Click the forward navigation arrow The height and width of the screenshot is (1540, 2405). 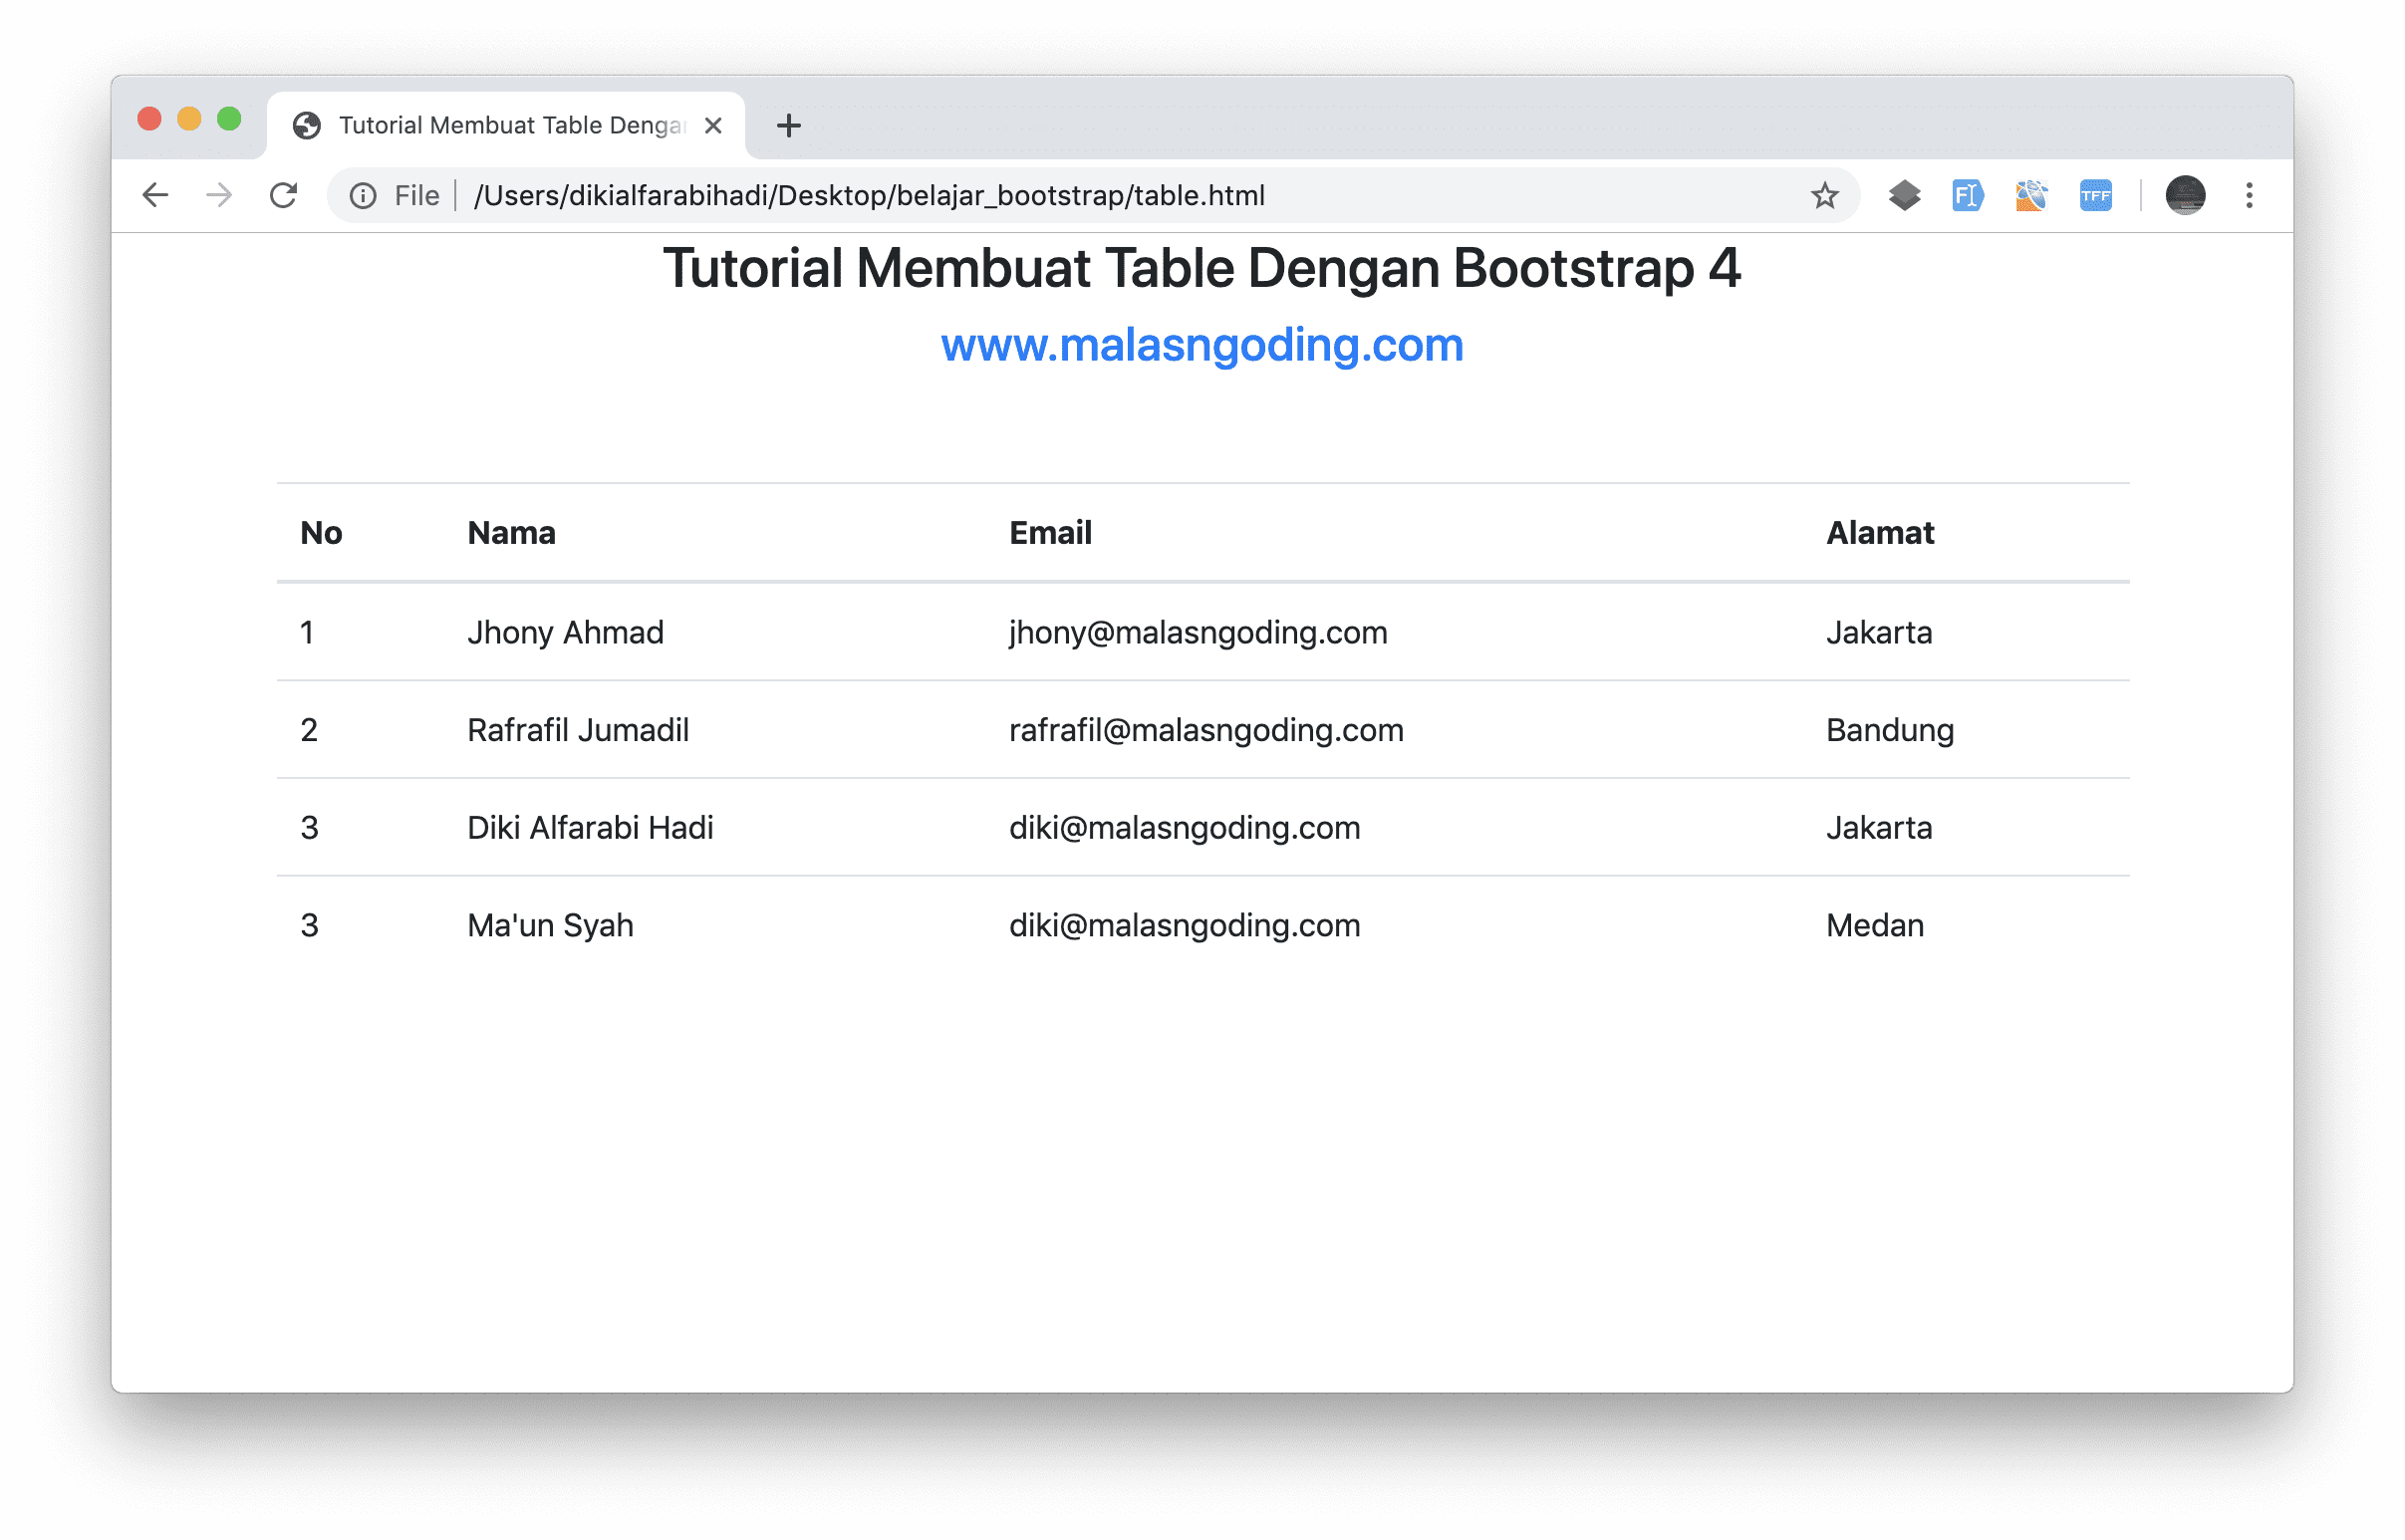tap(219, 195)
